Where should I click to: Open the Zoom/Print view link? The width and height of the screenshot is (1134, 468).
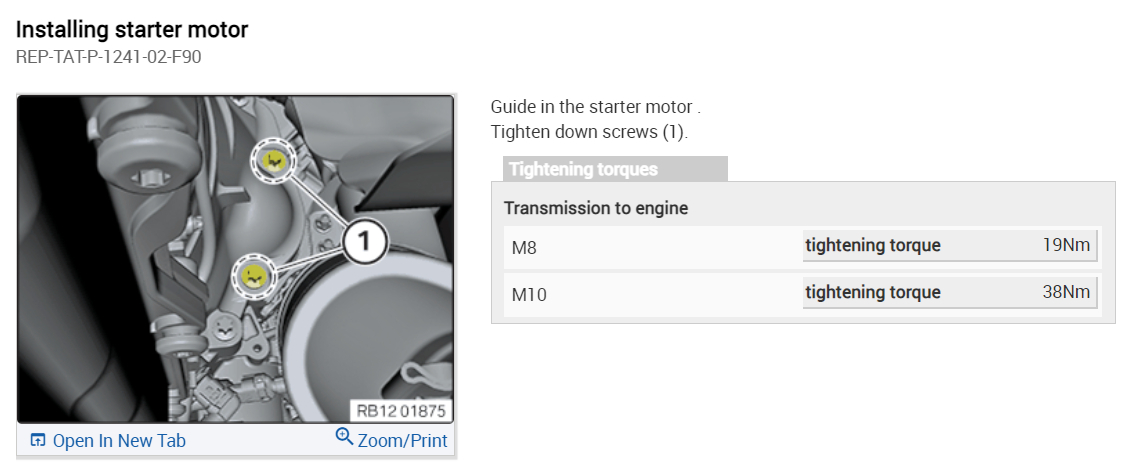[x=403, y=440]
